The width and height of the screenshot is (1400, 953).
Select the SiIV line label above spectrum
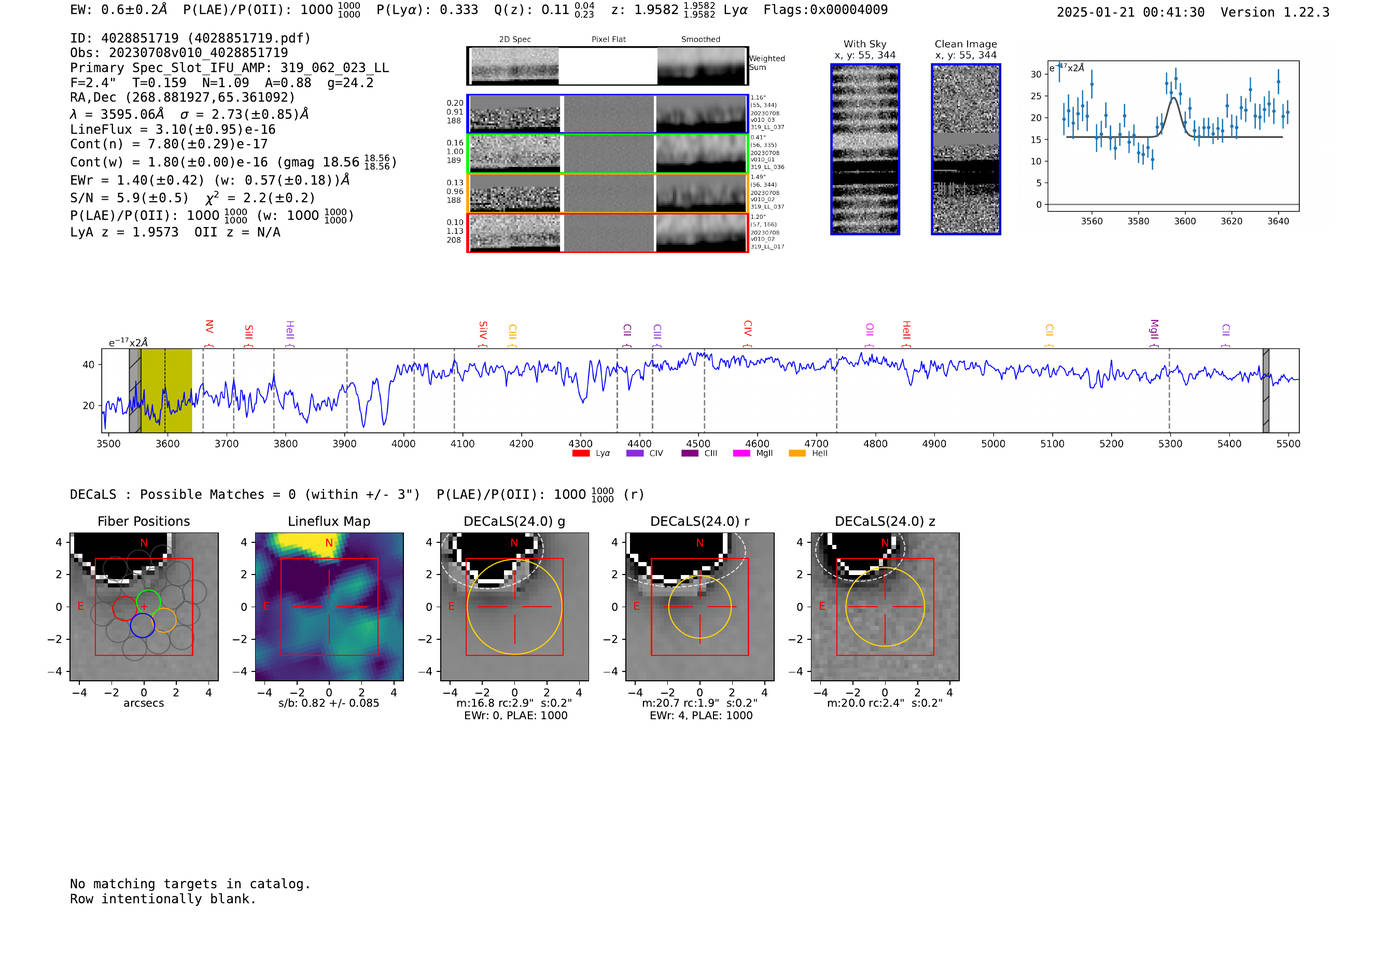click(483, 330)
